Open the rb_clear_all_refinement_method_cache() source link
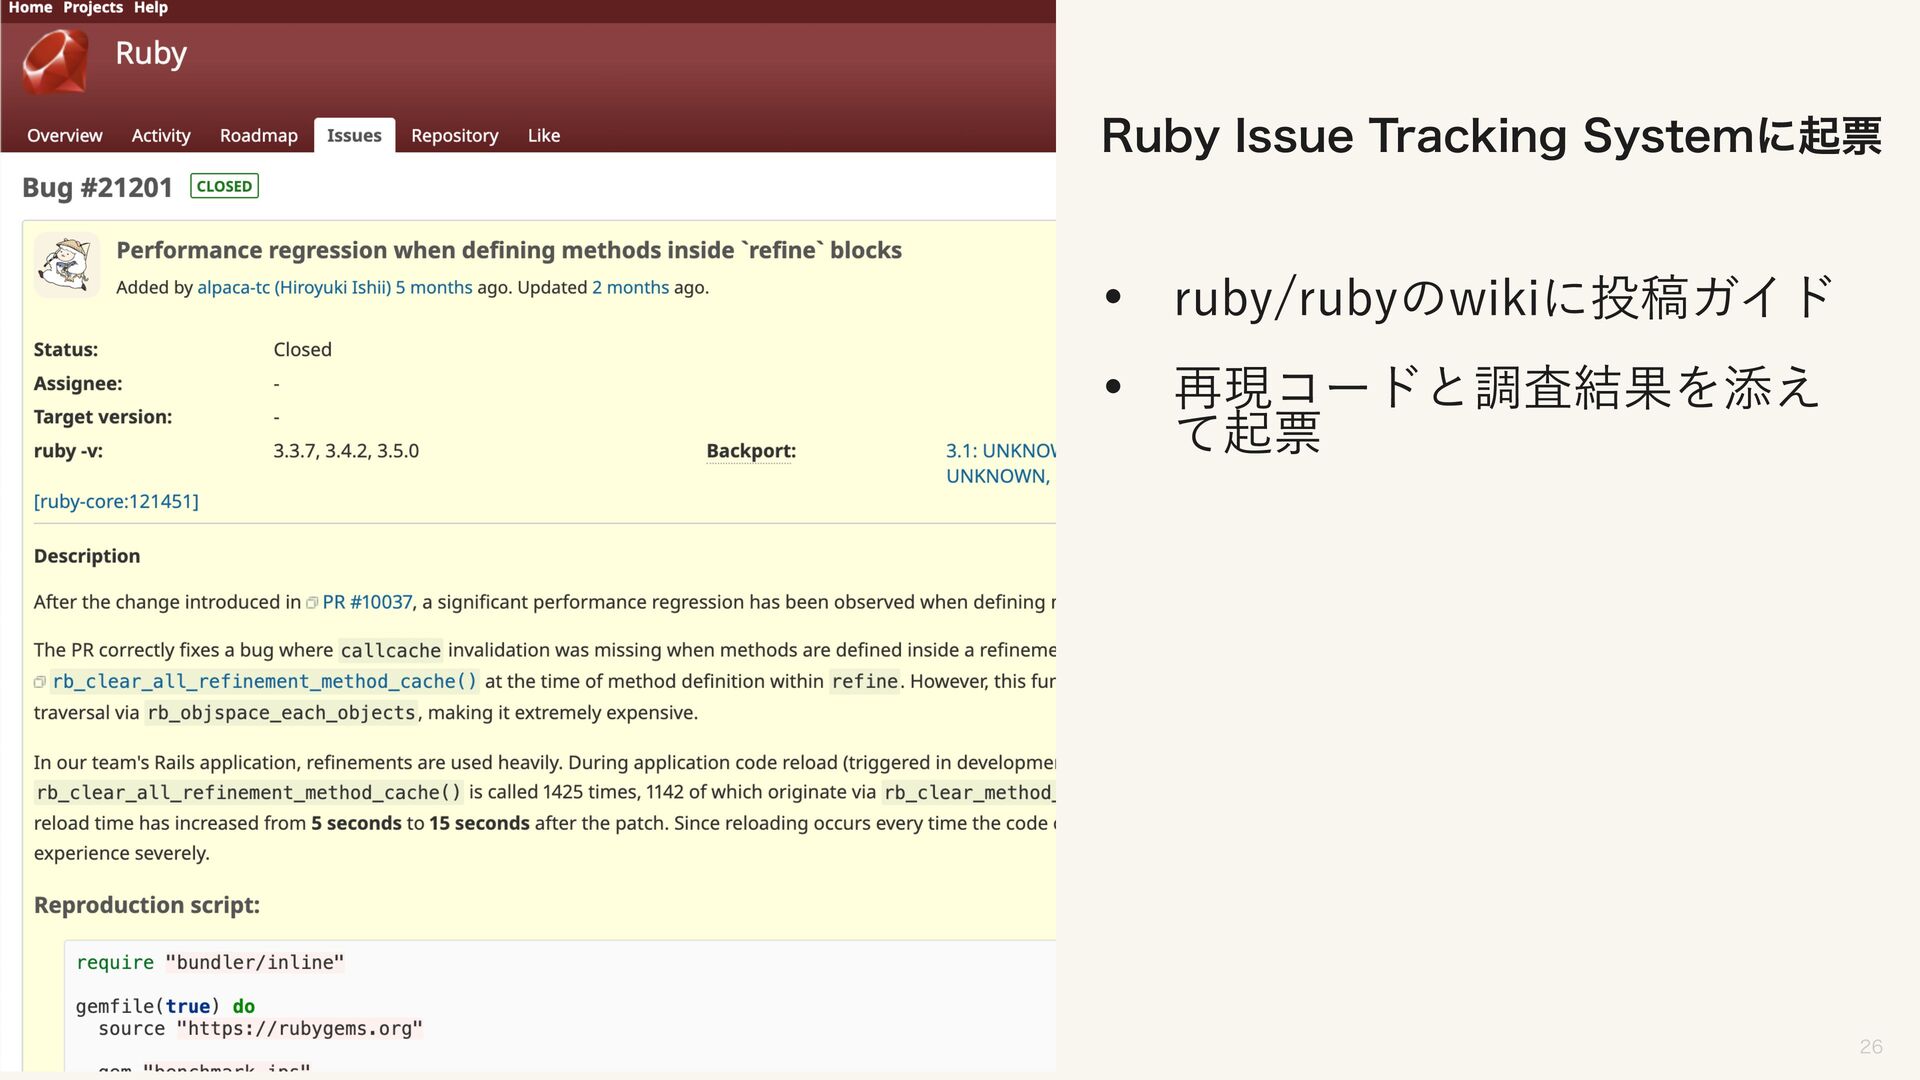 264,681
